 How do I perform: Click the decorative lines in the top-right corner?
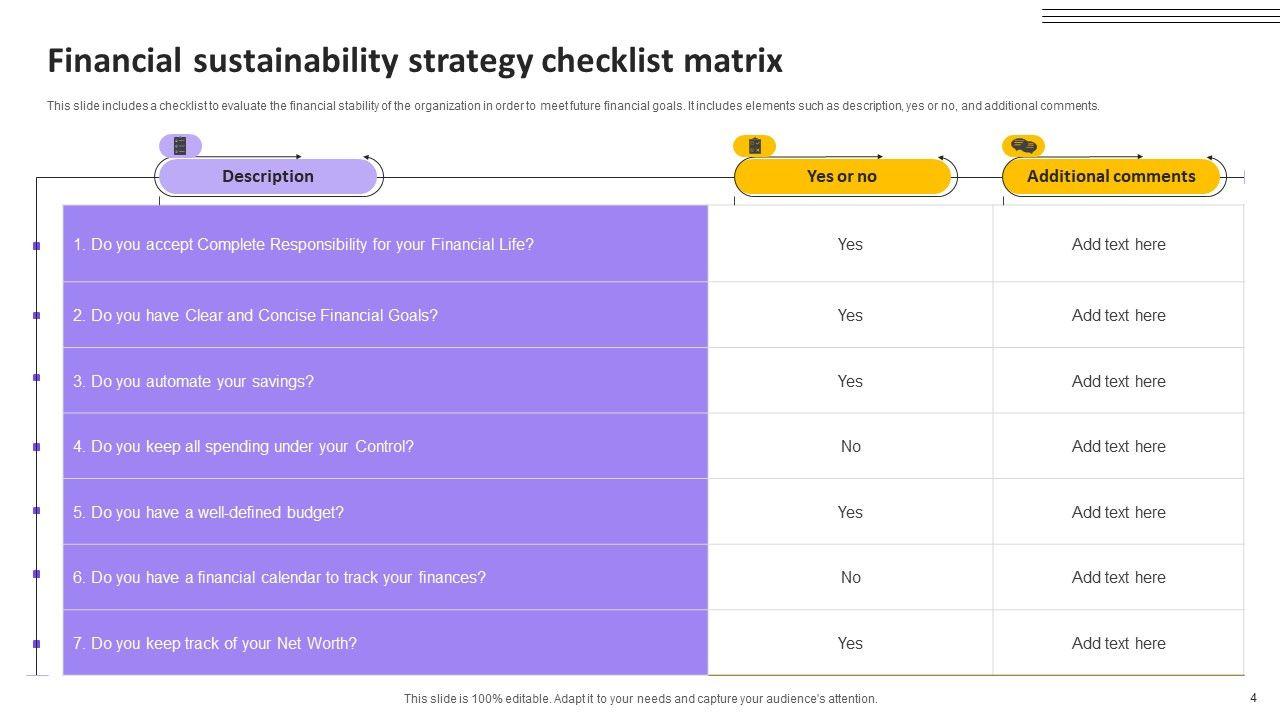click(1160, 16)
